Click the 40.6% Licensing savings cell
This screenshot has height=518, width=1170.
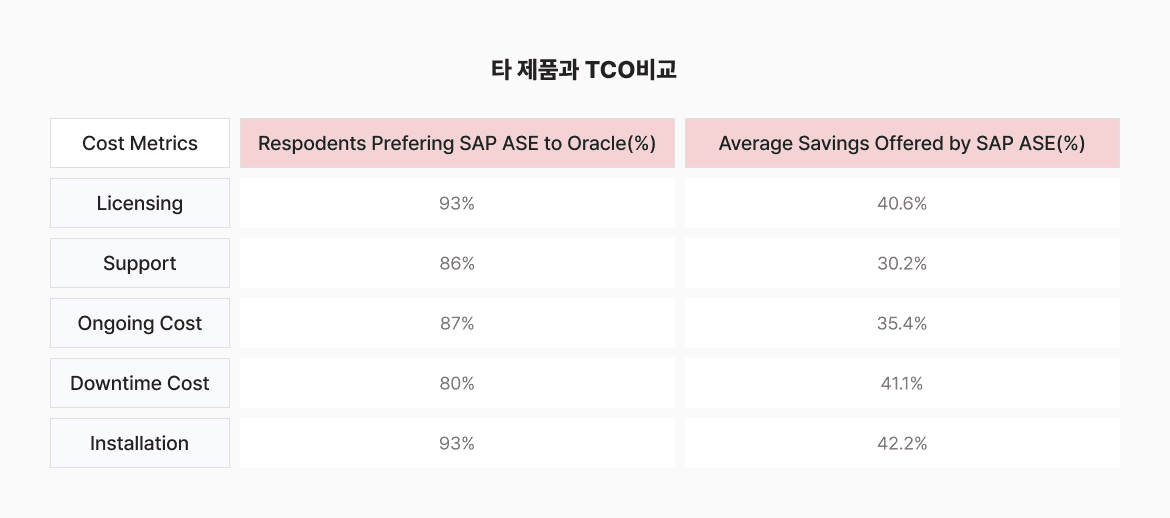tap(902, 203)
